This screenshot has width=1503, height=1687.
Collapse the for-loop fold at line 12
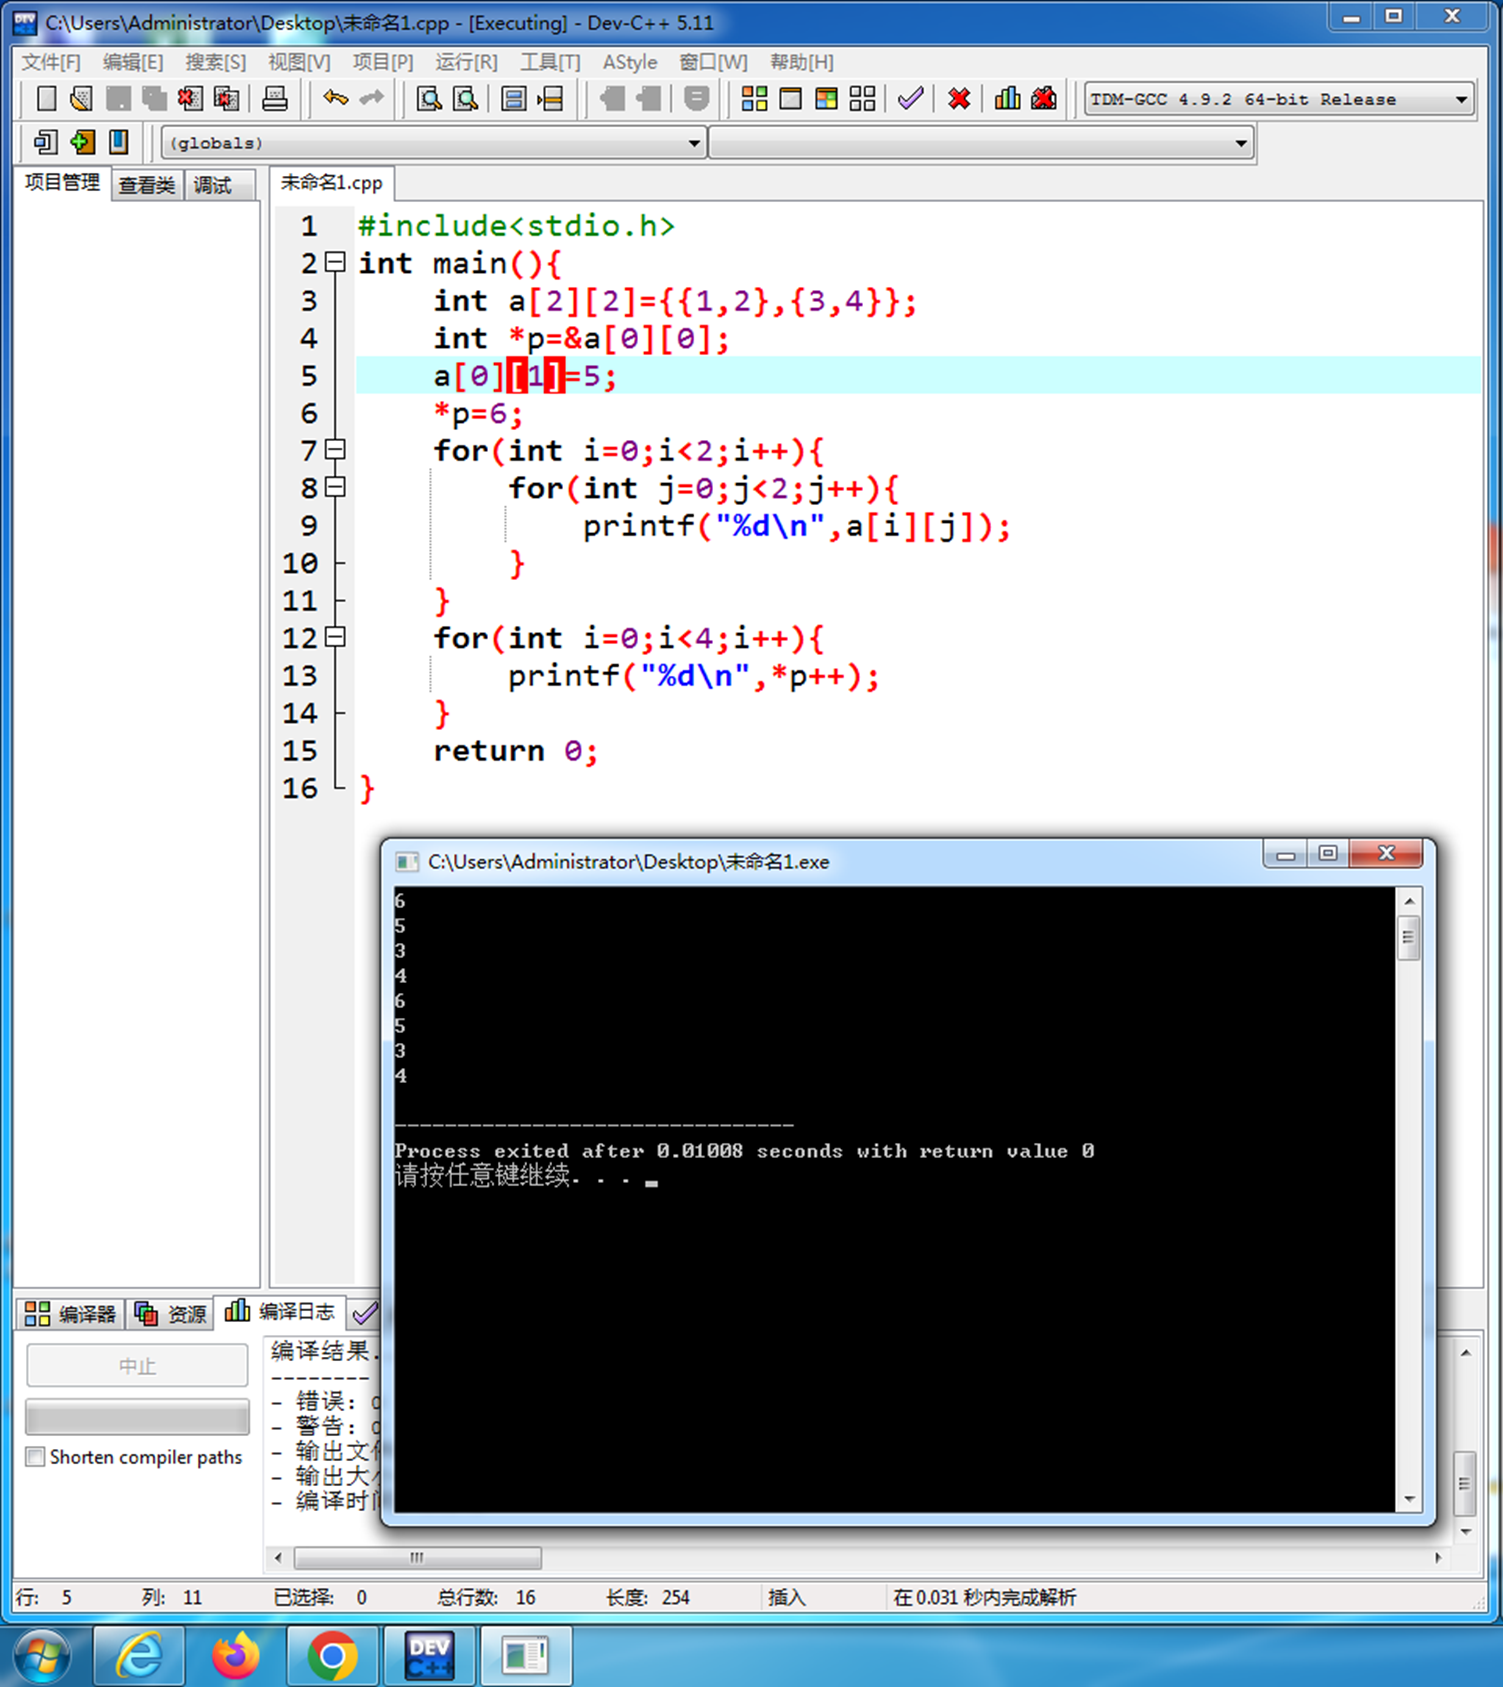pos(336,637)
